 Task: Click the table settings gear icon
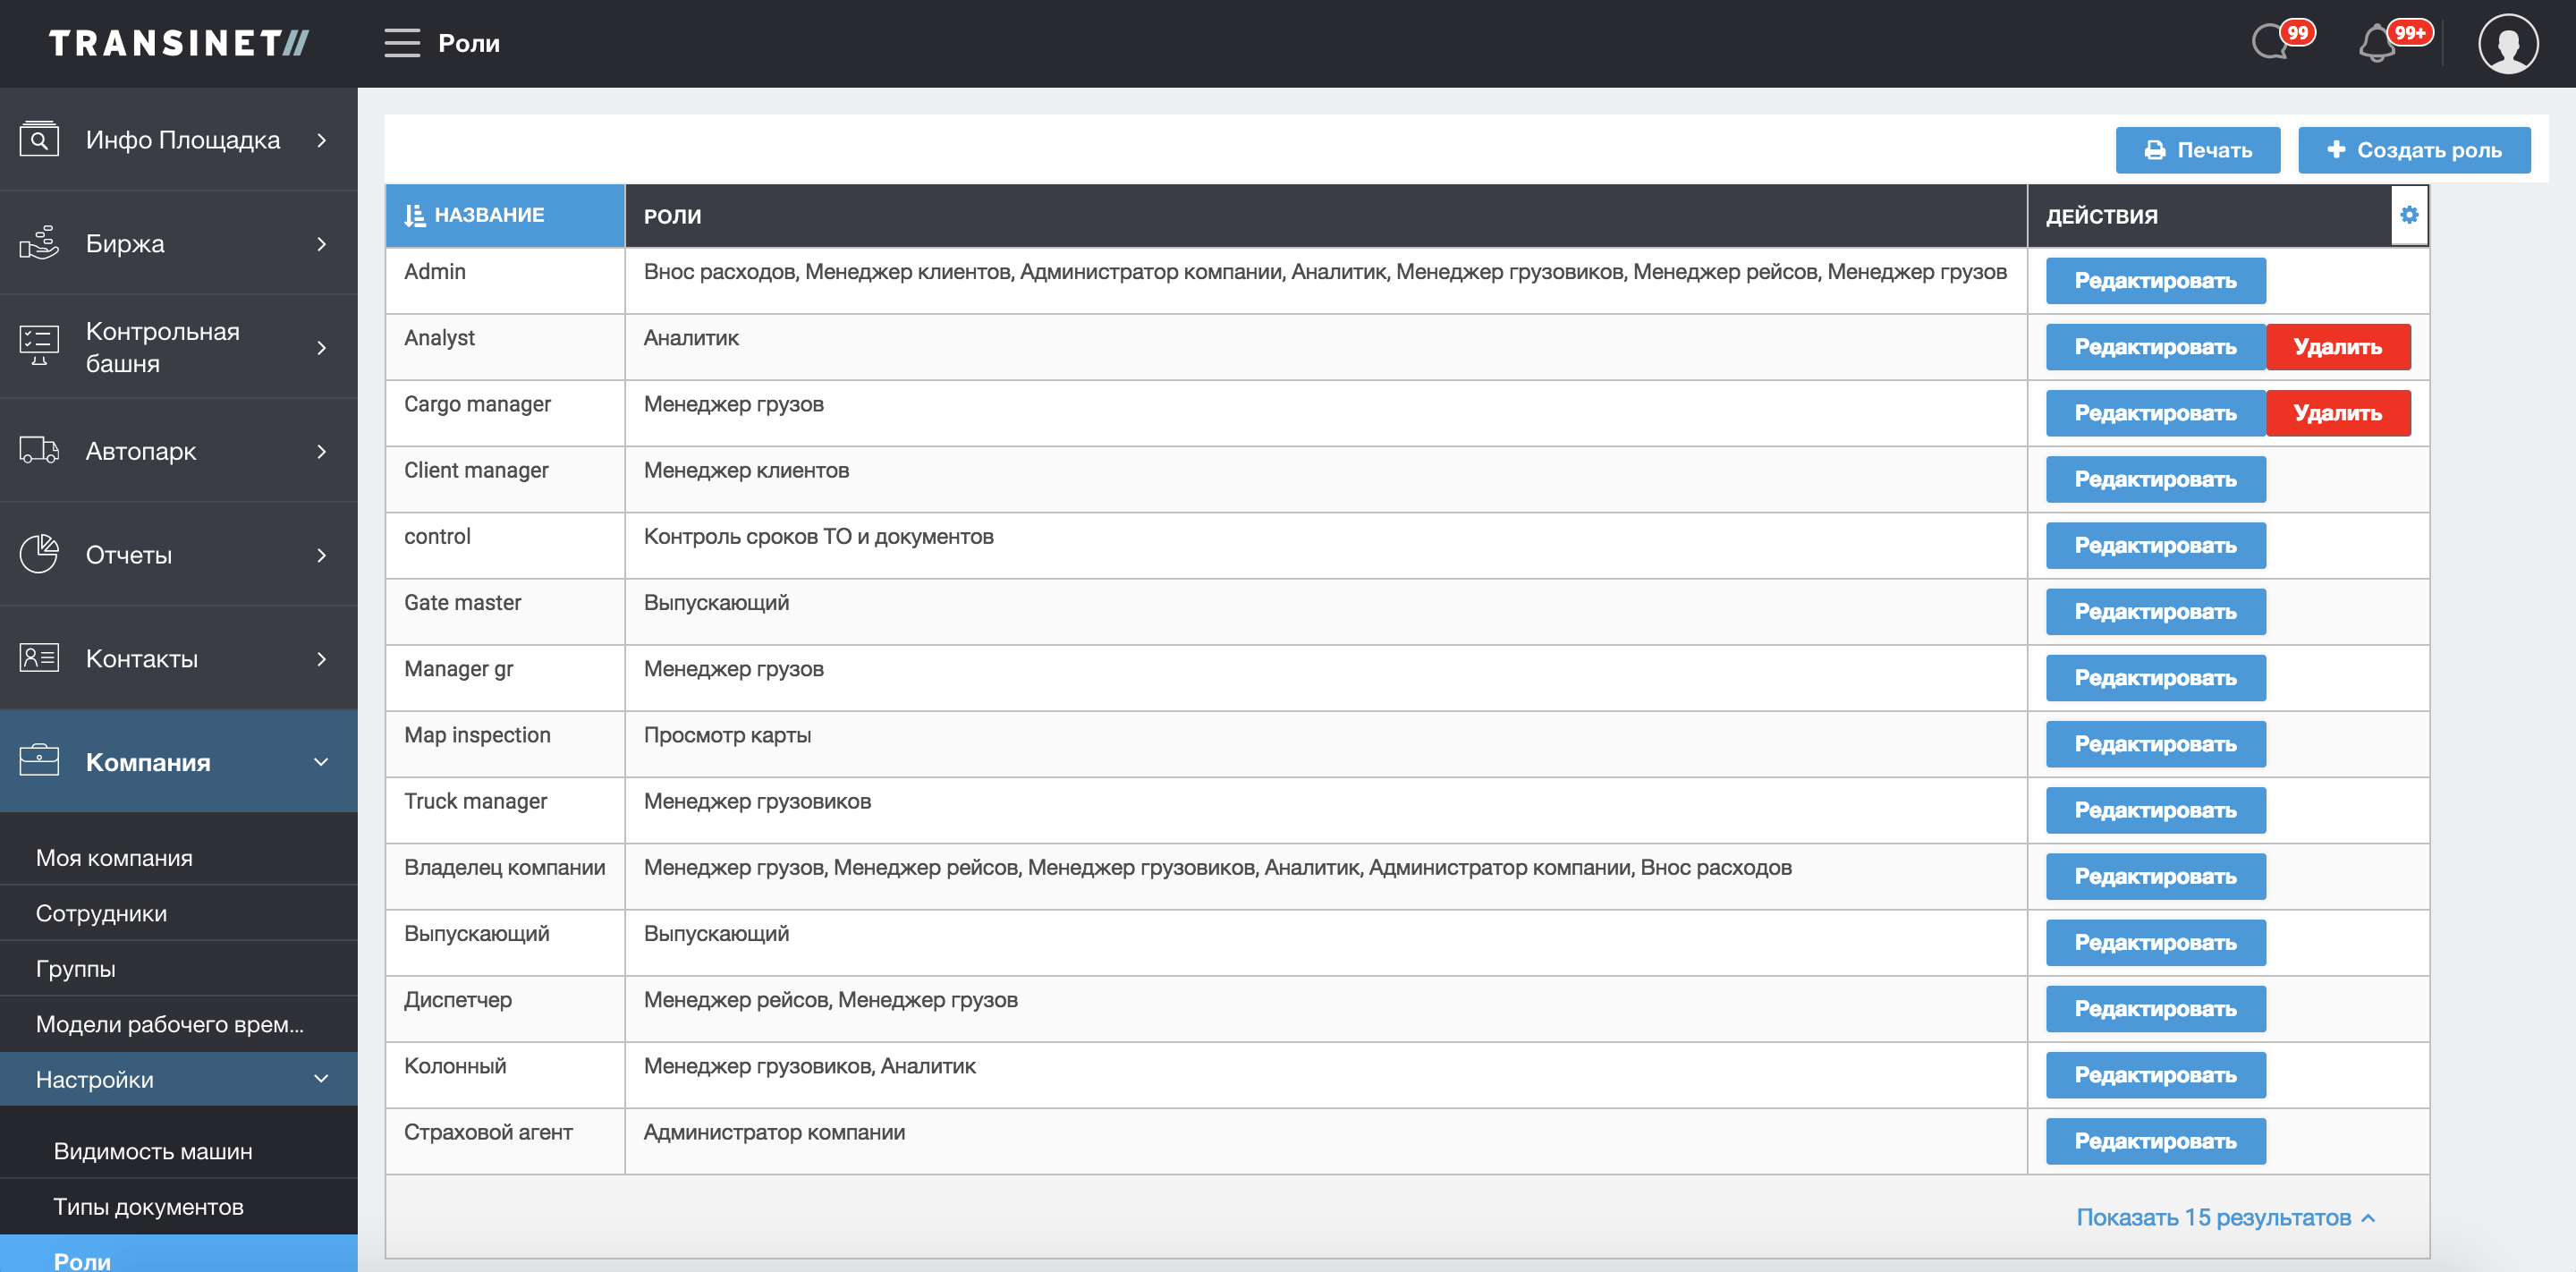pyautogui.click(x=2408, y=215)
